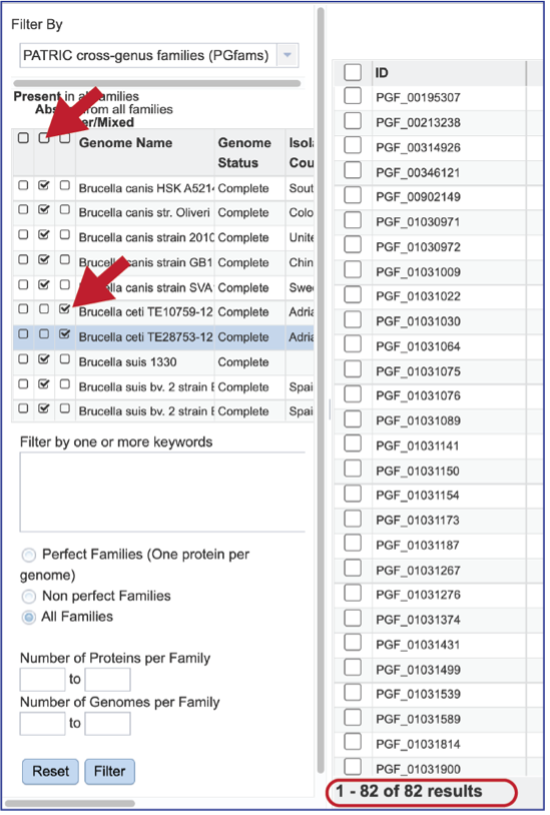The width and height of the screenshot is (550, 815).
Task: Click the Reset button
Action: [50, 771]
